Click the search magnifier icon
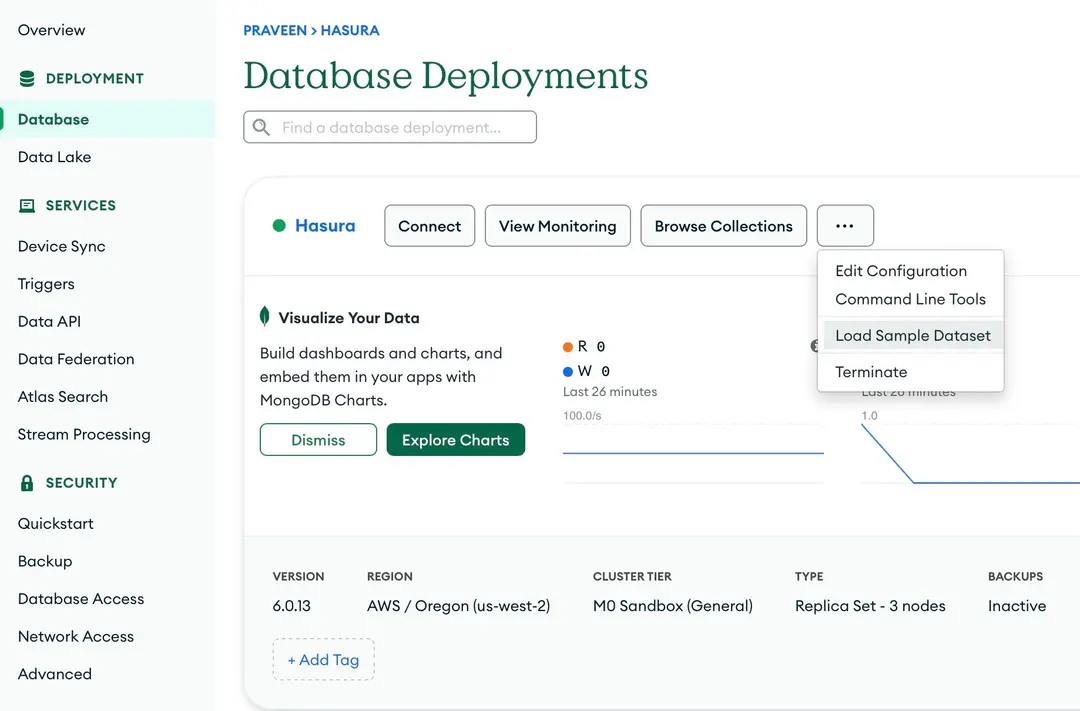1080x711 pixels. coord(260,127)
